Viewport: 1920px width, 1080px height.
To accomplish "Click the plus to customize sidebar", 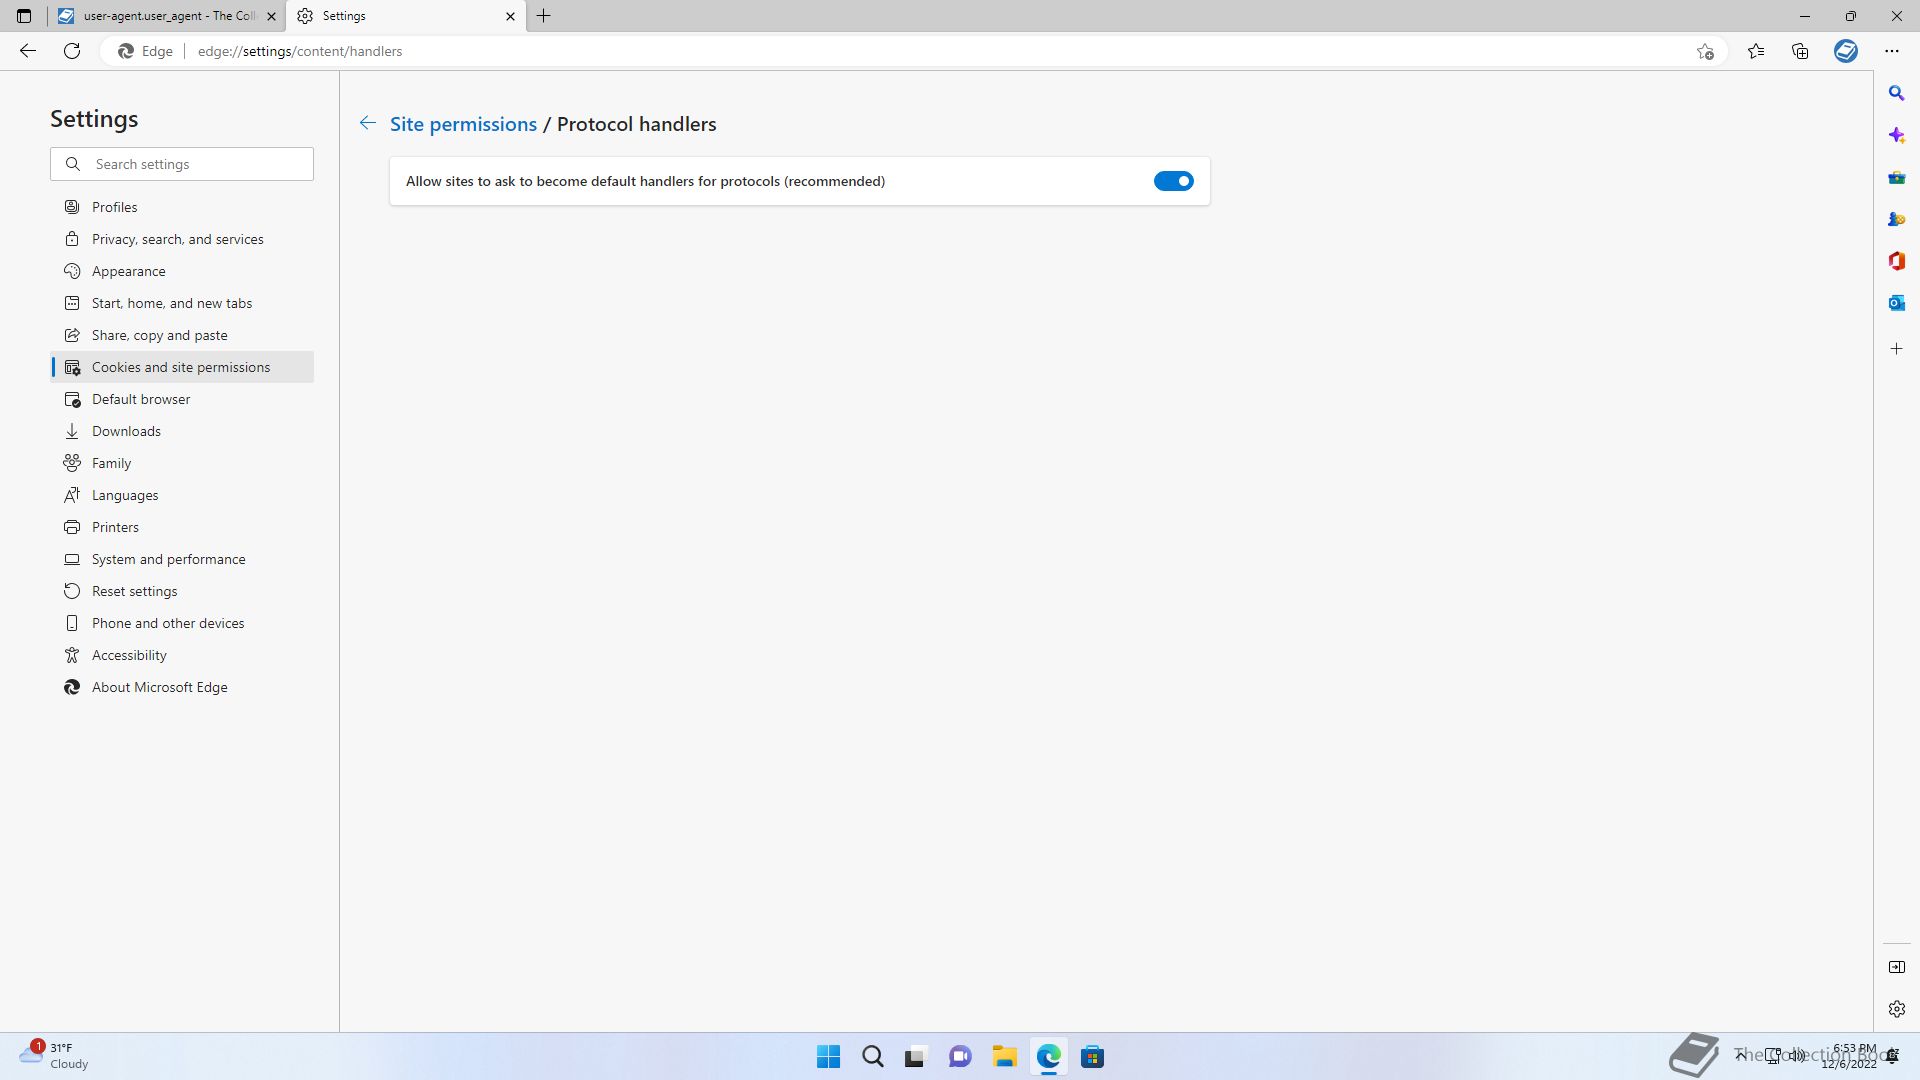I will pyautogui.click(x=1896, y=349).
